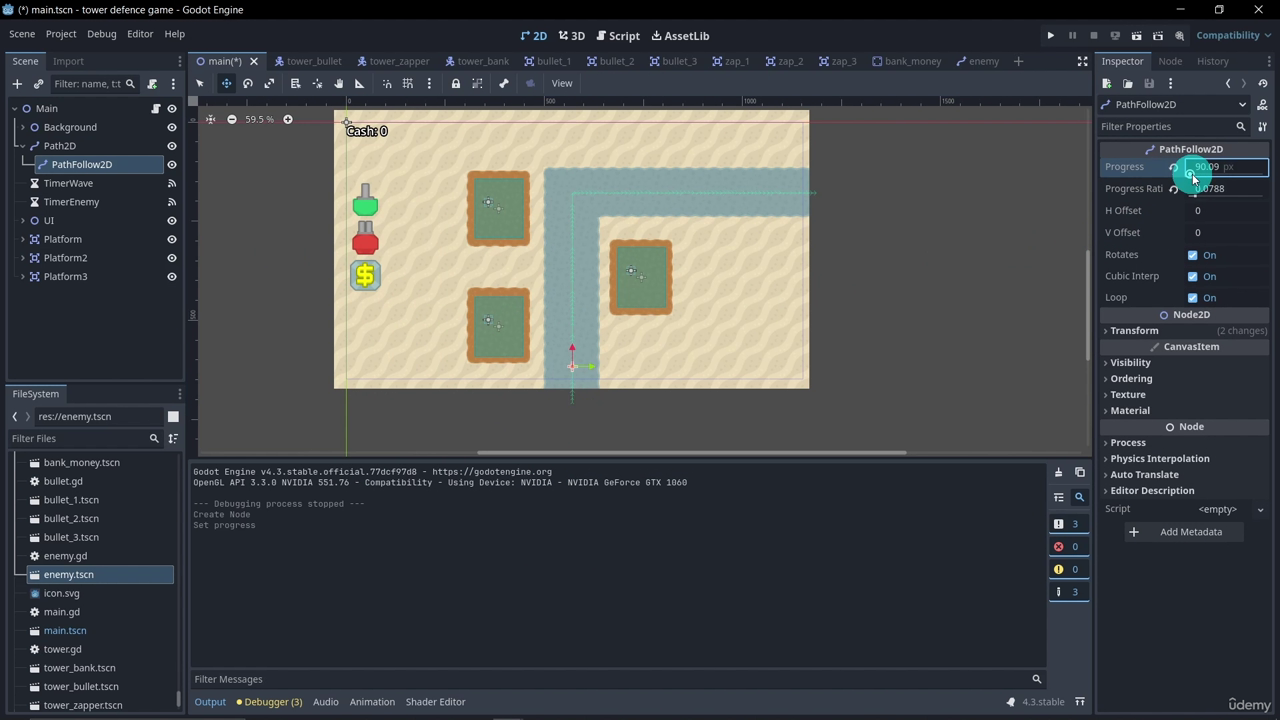Uncheck the Loop property
This screenshot has width=1280, height=720.
(1192, 298)
